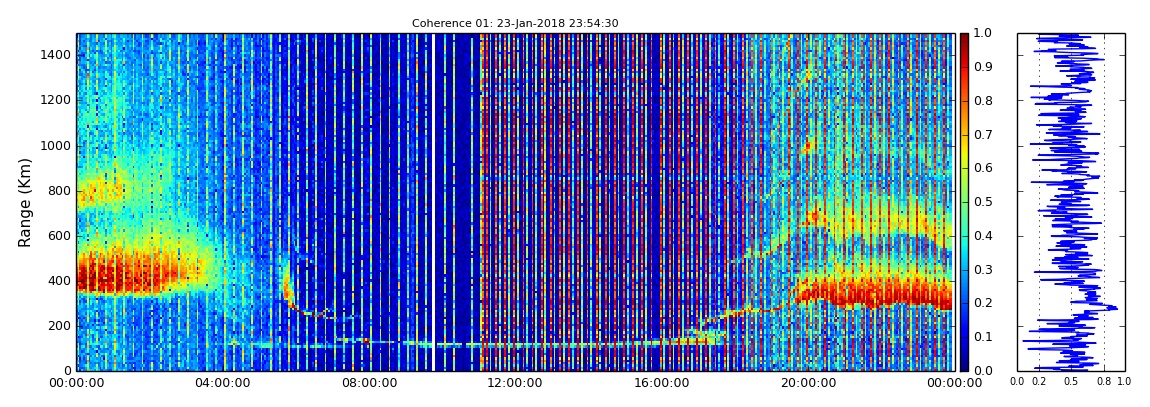Click the 0.5 colorbar tick label
The width and height of the screenshot is (1150, 407).
coord(983,202)
